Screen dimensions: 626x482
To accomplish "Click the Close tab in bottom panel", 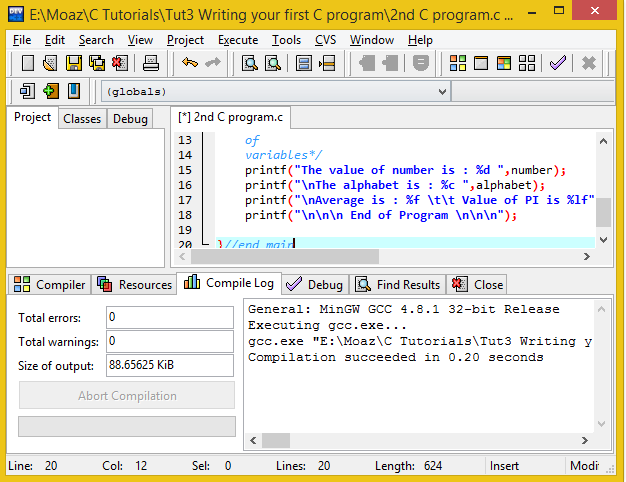I will pyautogui.click(x=477, y=285).
